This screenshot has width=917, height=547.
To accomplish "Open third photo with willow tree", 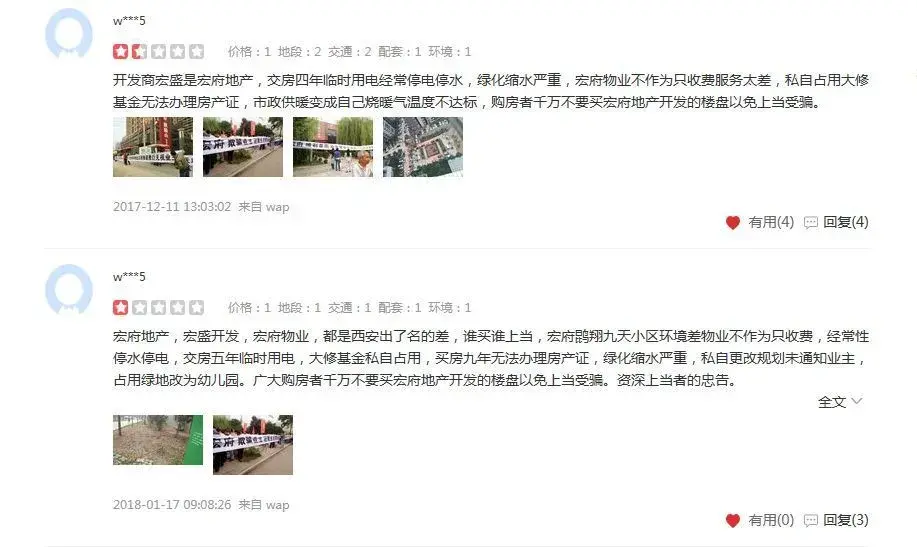I will pyautogui.click(x=333, y=147).
